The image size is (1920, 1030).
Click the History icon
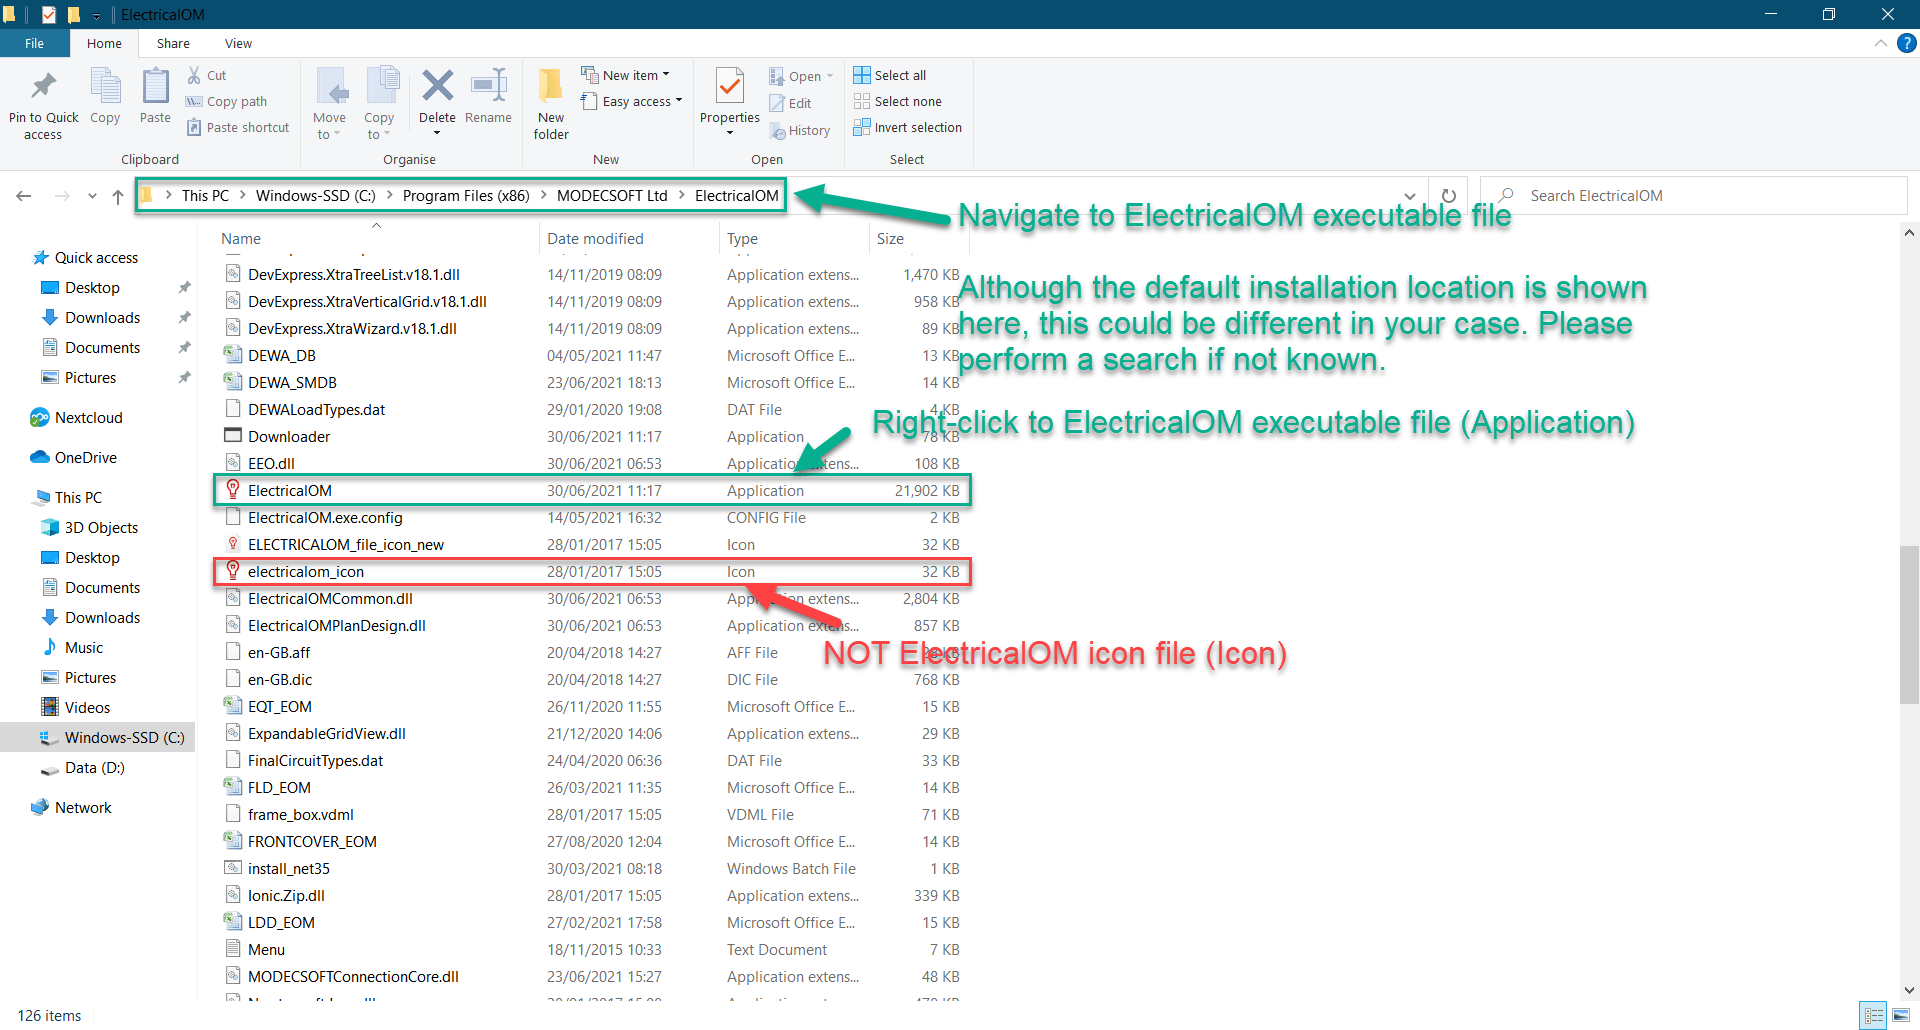pos(777,131)
